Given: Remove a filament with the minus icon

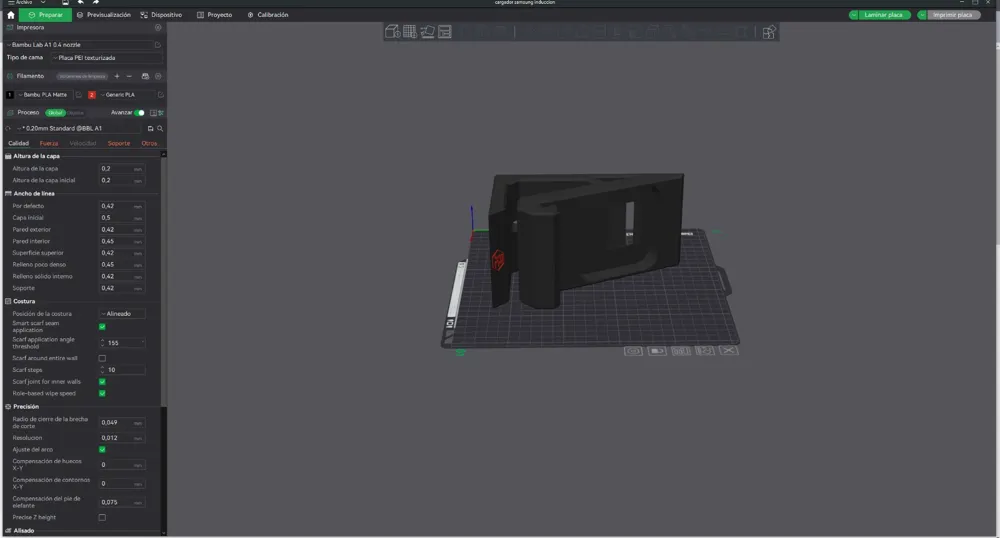Looking at the screenshot, I should [129, 76].
